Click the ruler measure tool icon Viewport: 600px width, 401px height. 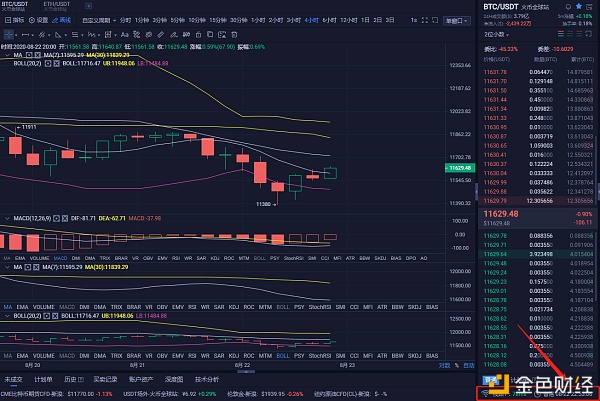pyautogui.click(x=161, y=35)
